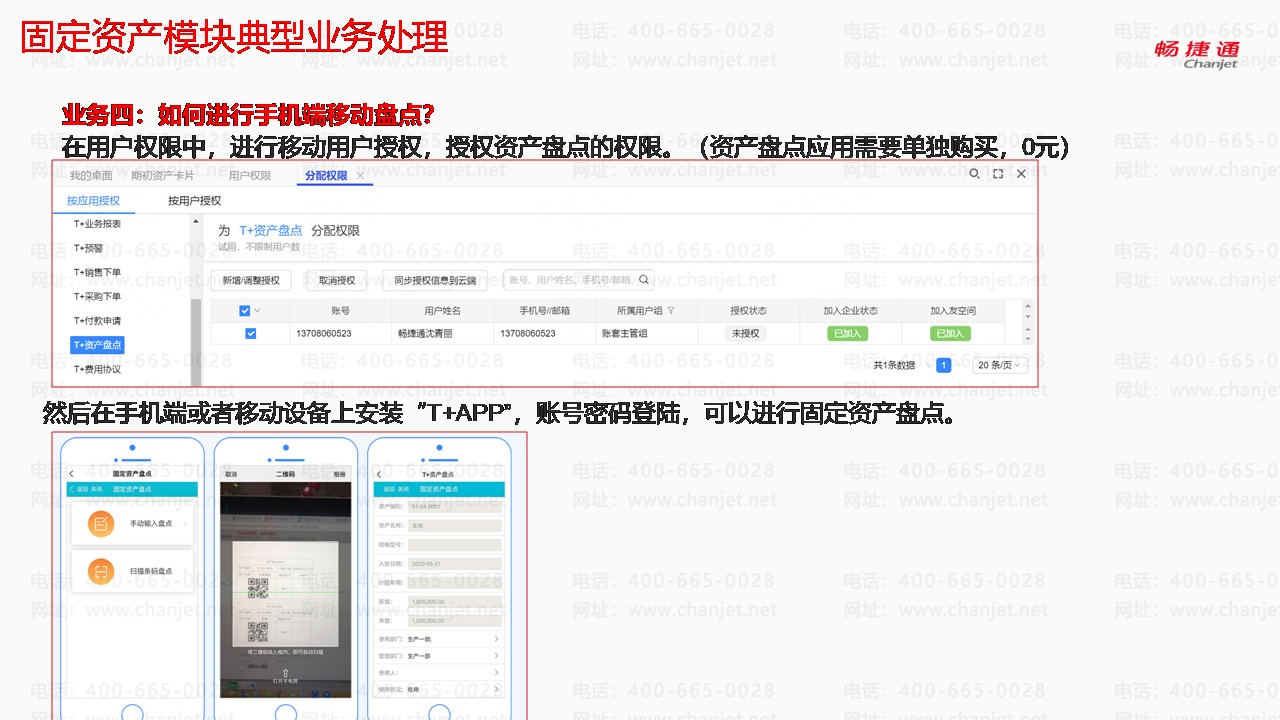The height and width of the screenshot is (720, 1280).
Task: Click the 取消授权 button
Action: [336, 280]
